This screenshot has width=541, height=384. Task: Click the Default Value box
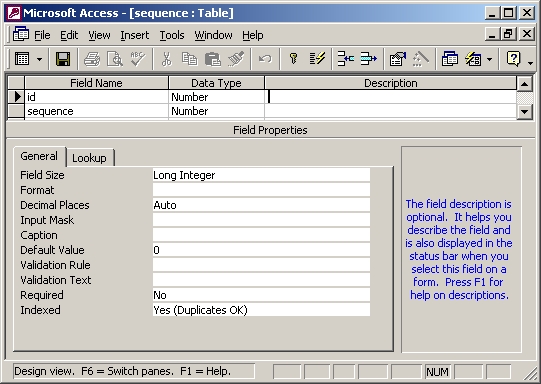click(261, 250)
